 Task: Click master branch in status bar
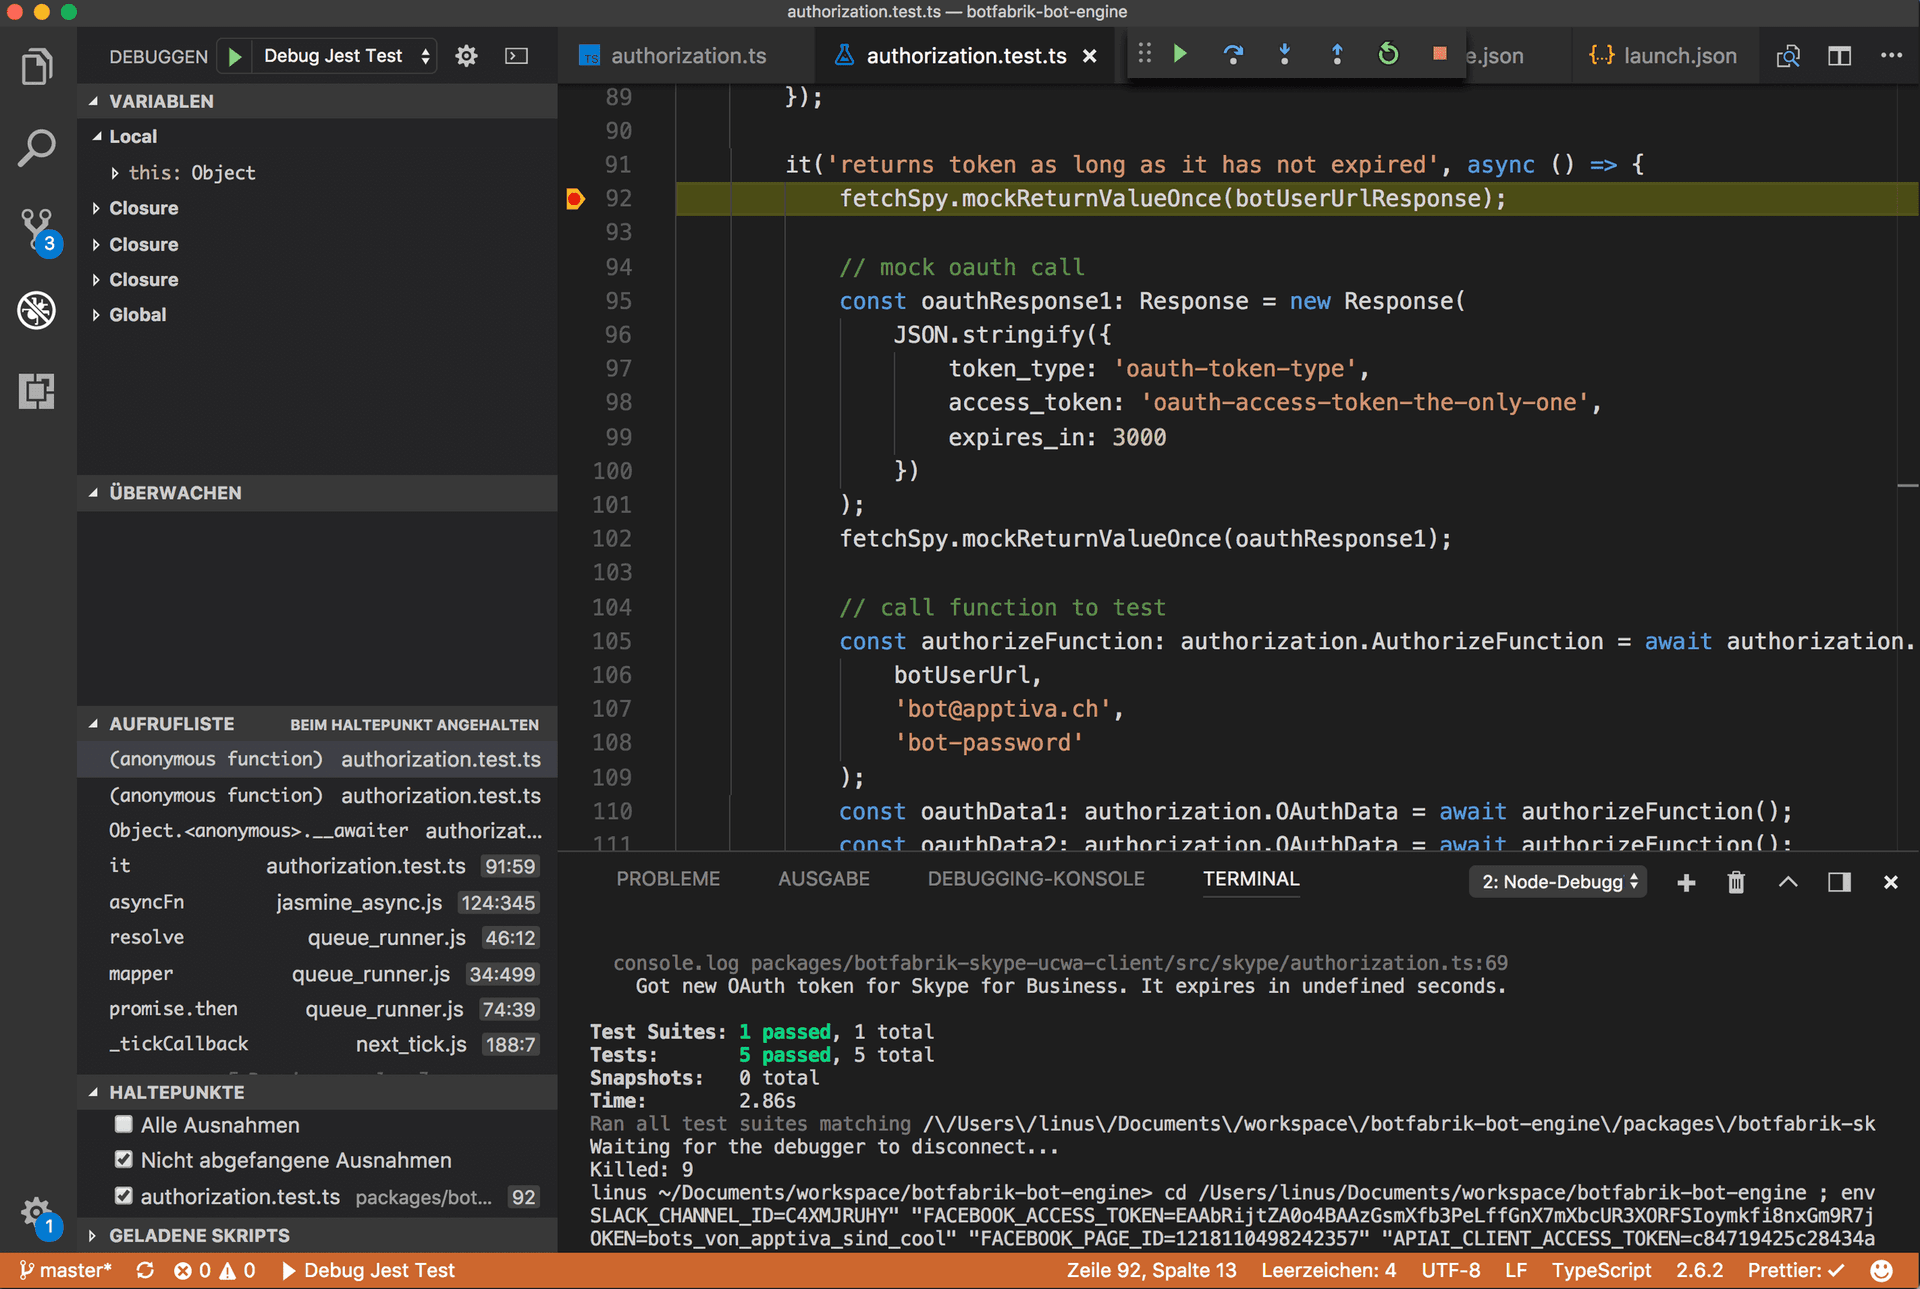[65, 1270]
